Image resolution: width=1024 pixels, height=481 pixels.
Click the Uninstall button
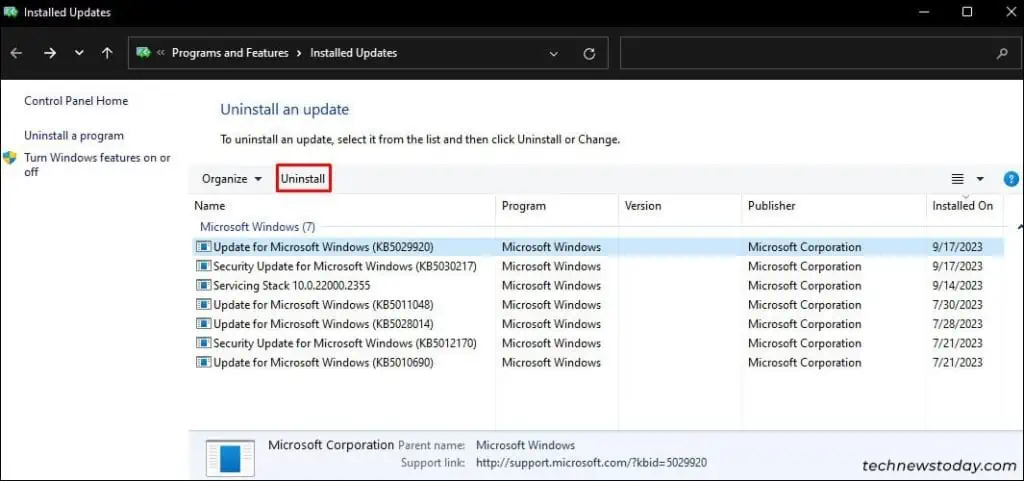303,179
